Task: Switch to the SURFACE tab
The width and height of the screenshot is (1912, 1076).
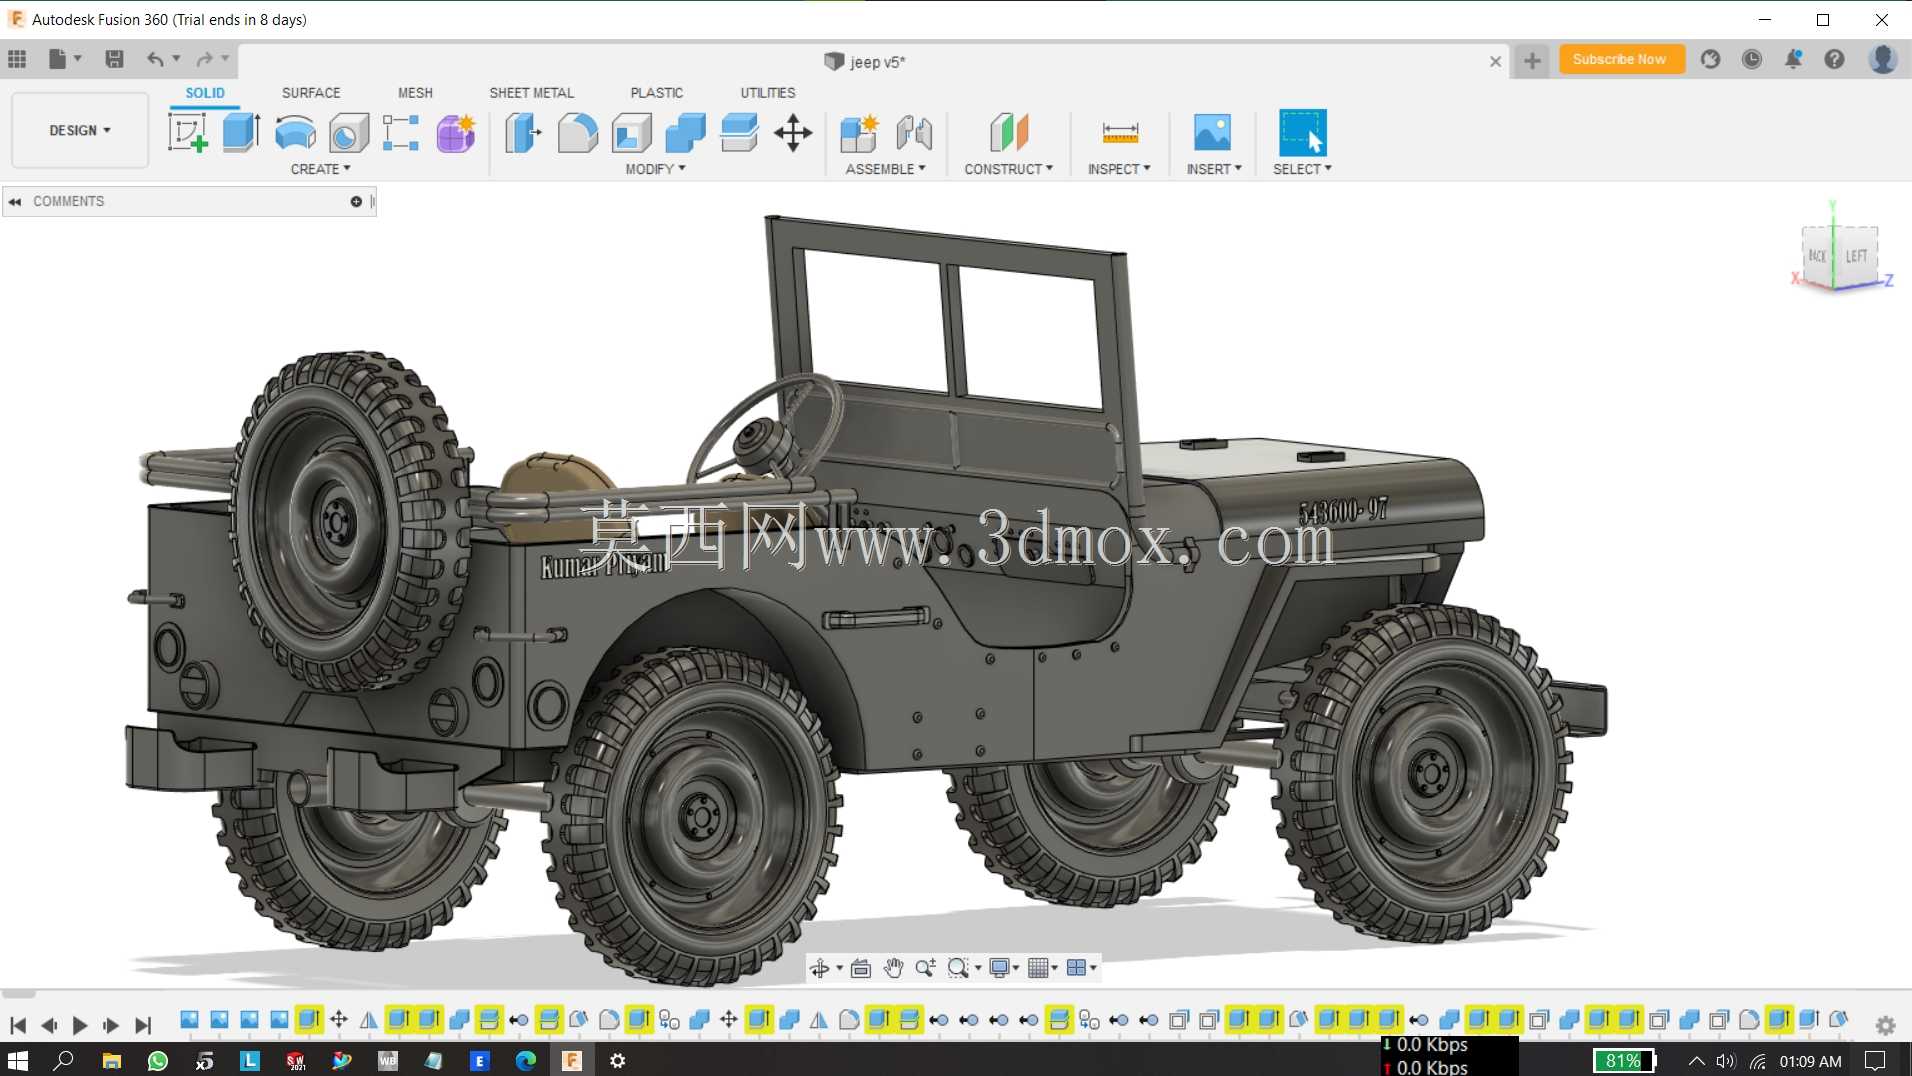Action: click(x=311, y=93)
